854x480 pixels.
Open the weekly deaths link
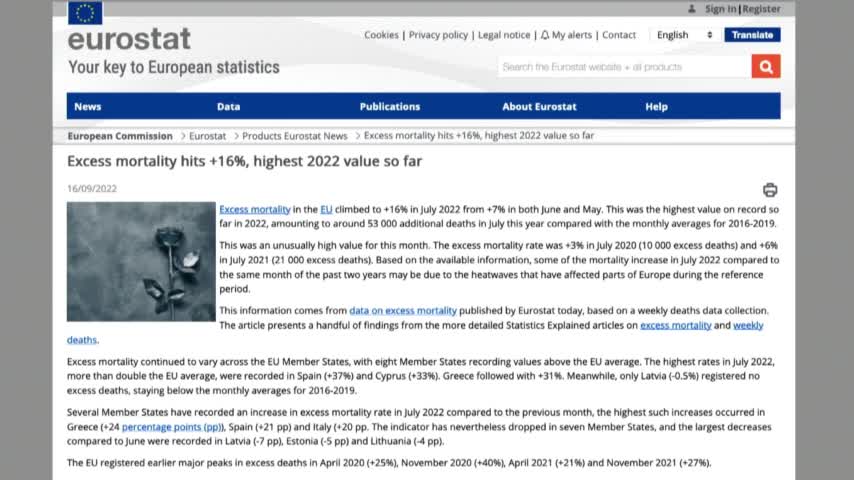click(748, 325)
